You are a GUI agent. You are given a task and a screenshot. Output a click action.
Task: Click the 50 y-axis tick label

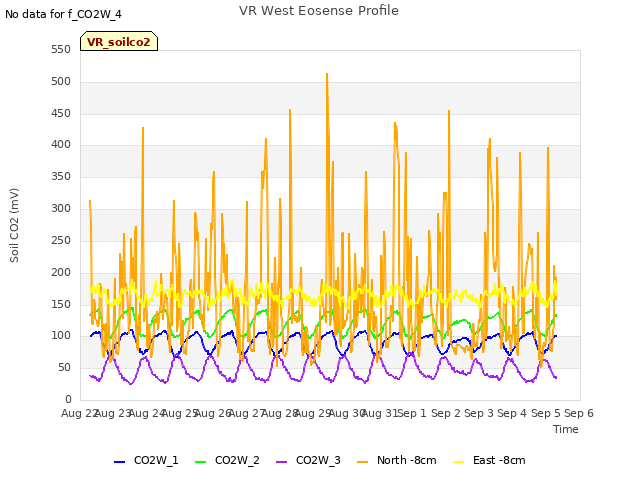pos(64,367)
